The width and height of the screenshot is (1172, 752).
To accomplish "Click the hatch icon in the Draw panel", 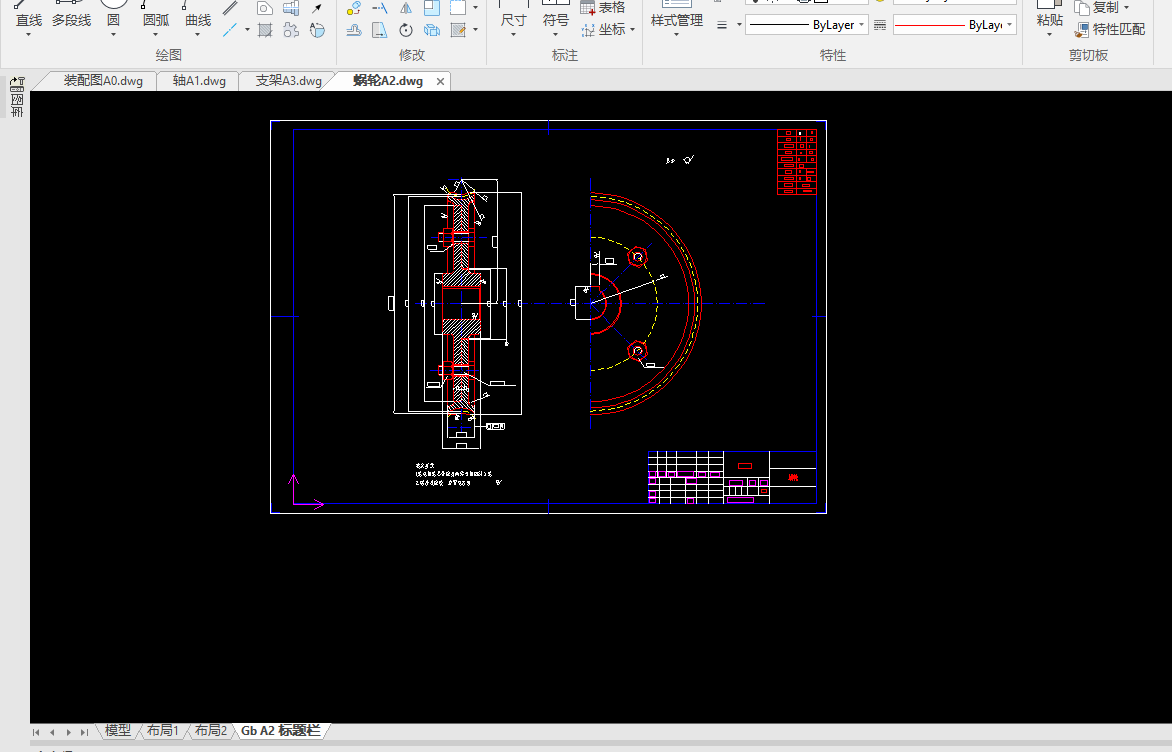I will [x=265, y=30].
